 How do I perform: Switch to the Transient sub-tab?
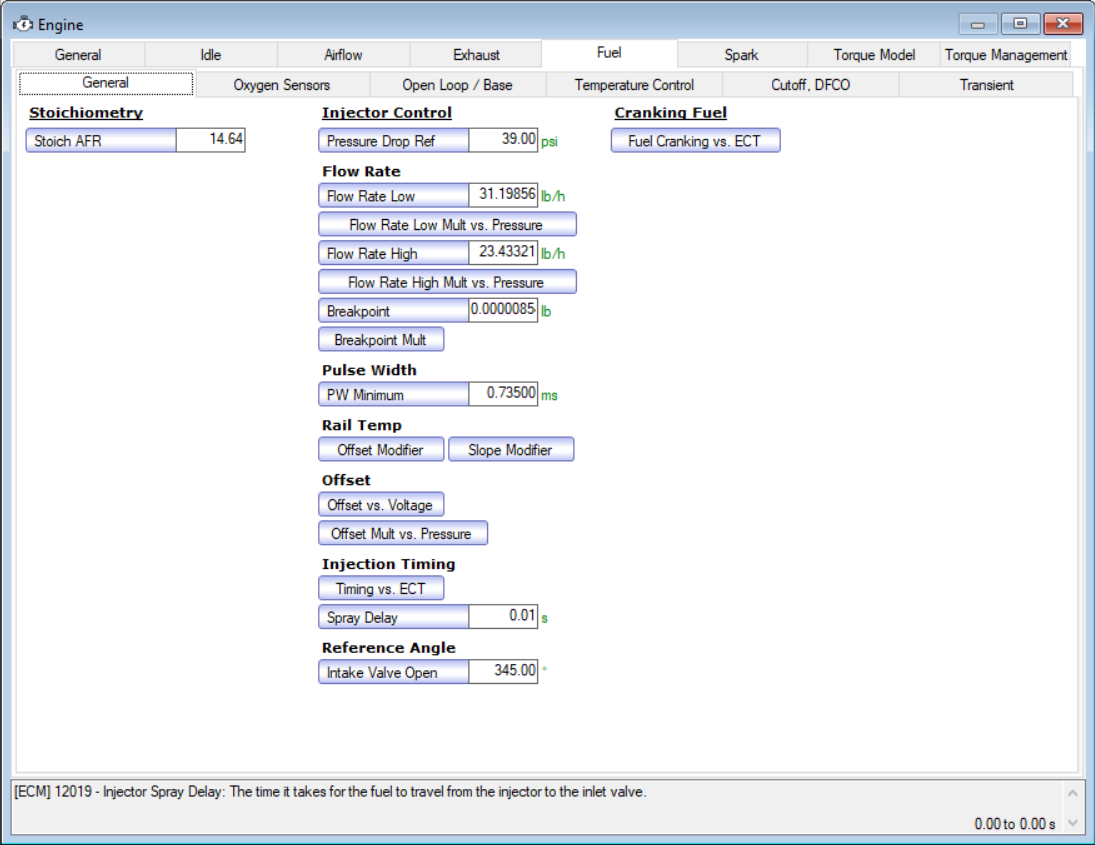click(986, 85)
